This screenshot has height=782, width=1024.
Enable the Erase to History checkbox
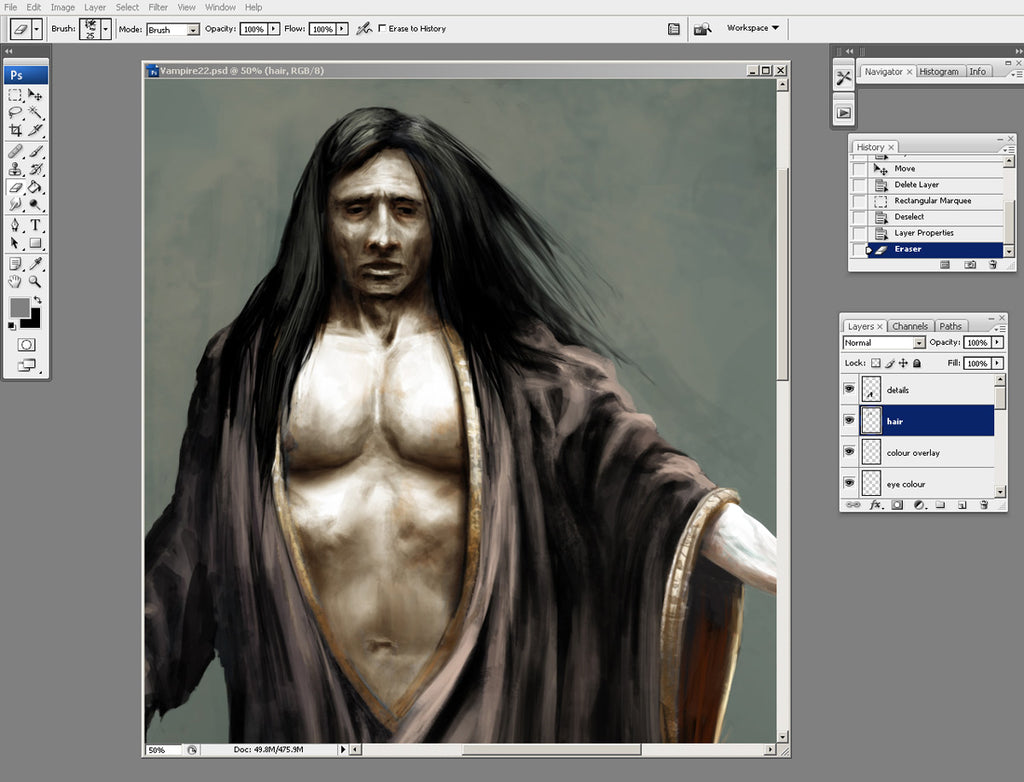382,29
